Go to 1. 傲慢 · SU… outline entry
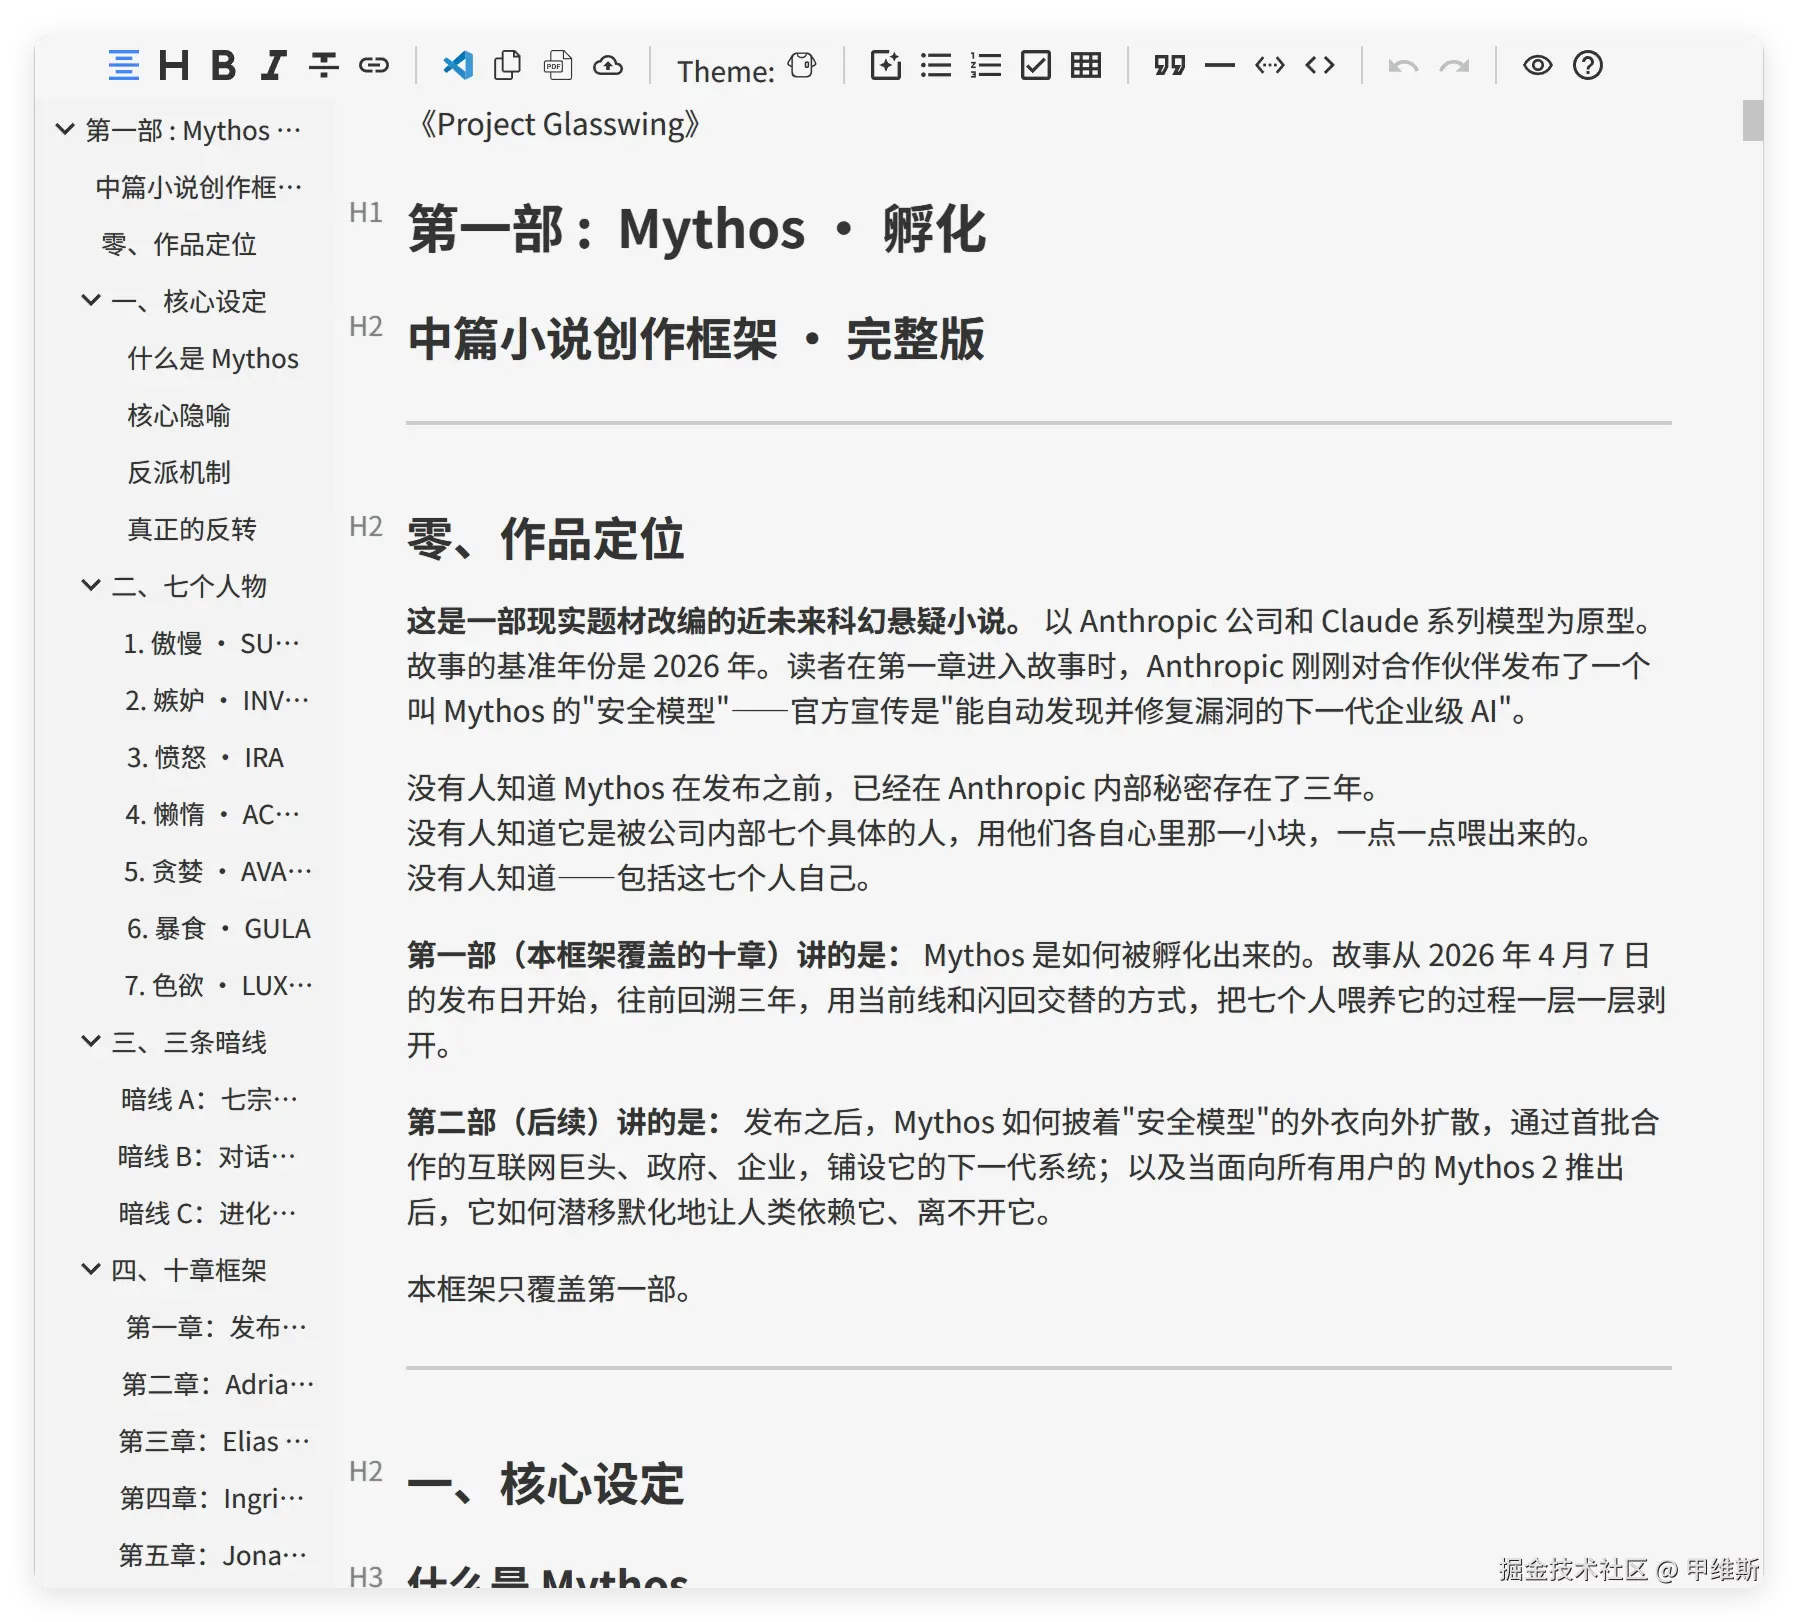This screenshot has height=1622, width=1798. tap(212, 643)
